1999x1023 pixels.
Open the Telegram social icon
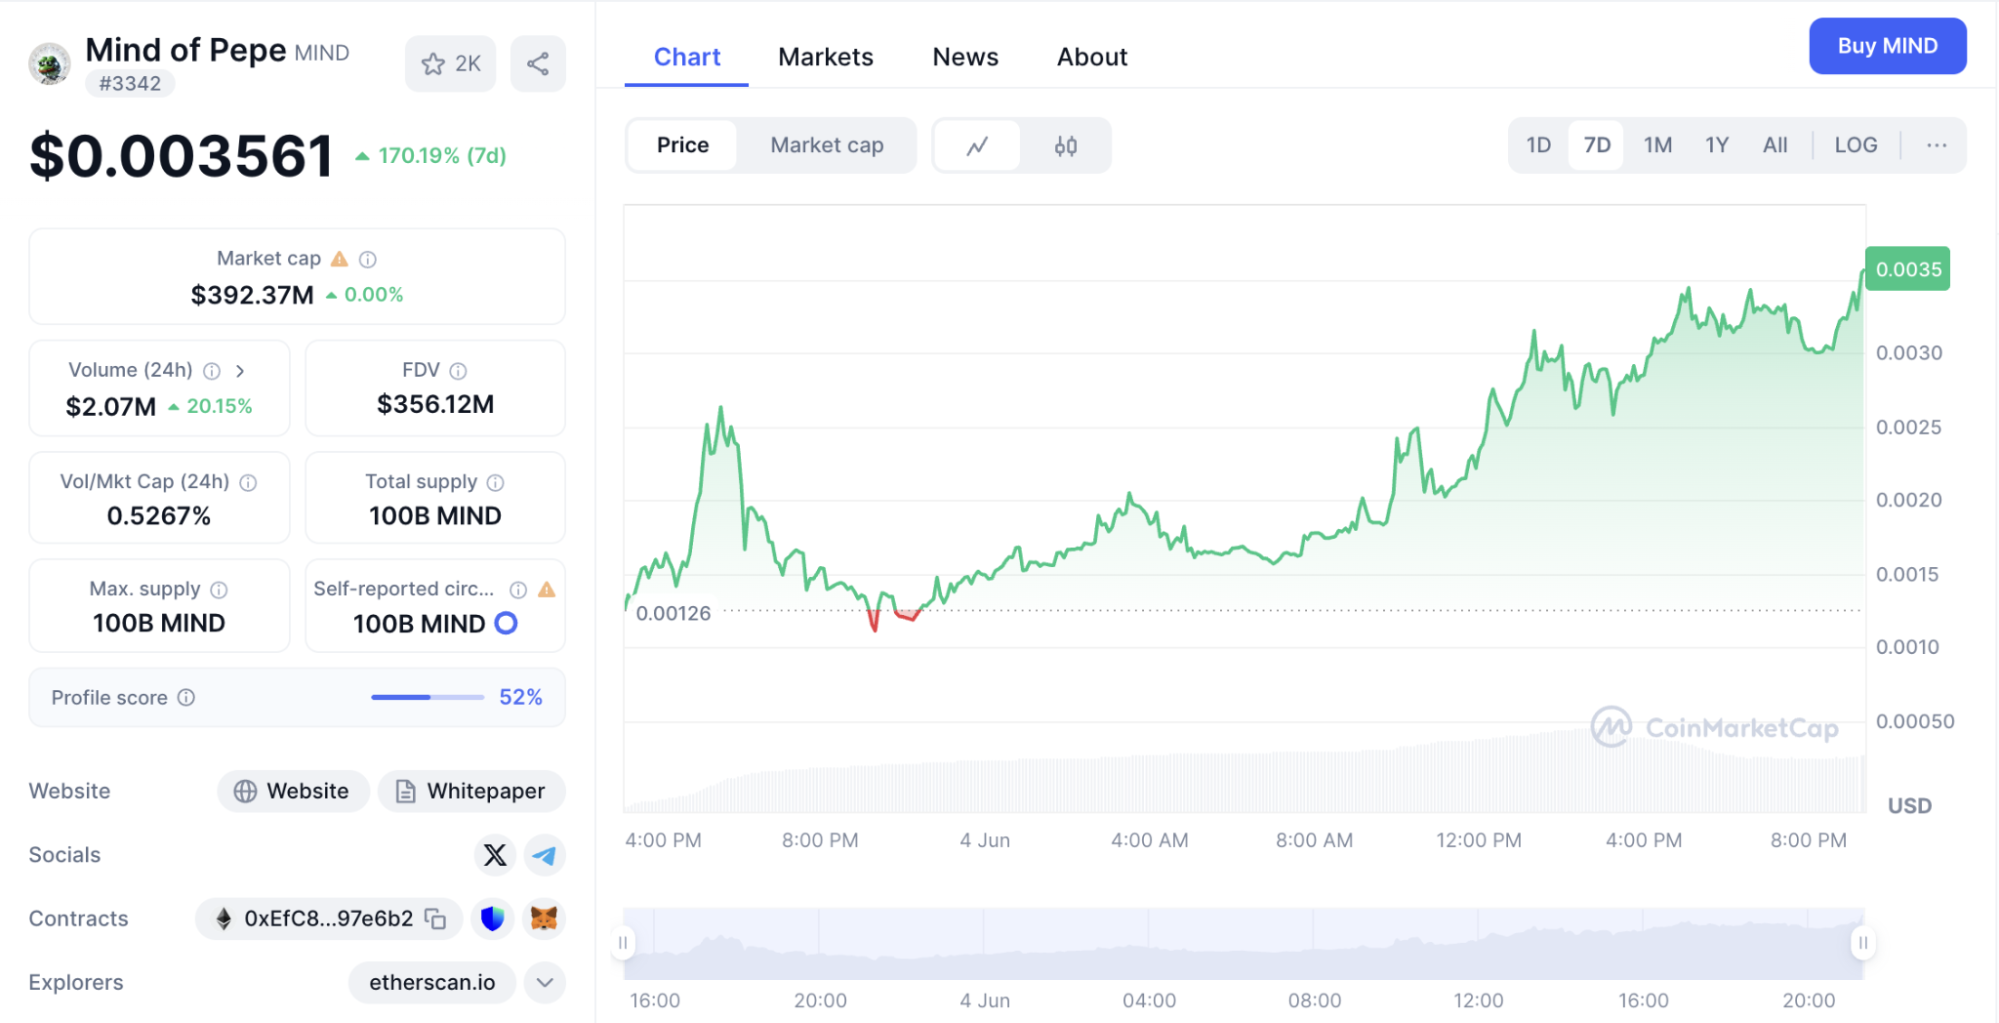[x=544, y=855]
